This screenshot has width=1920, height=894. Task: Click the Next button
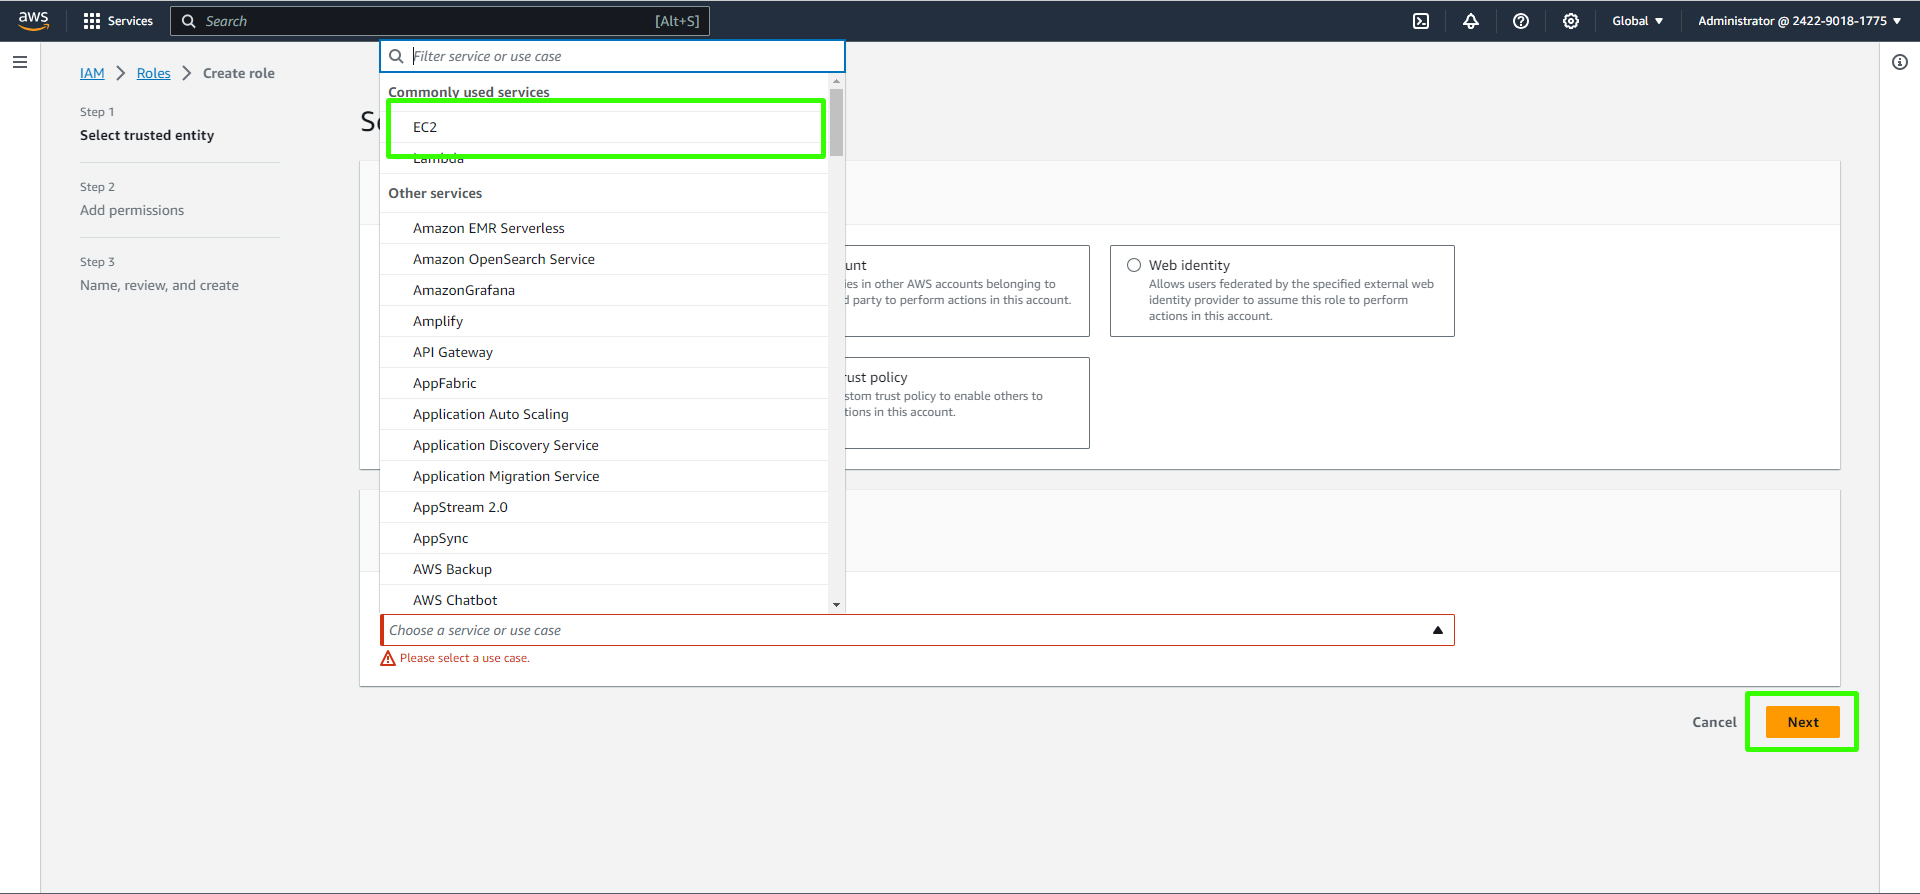click(x=1802, y=722)
